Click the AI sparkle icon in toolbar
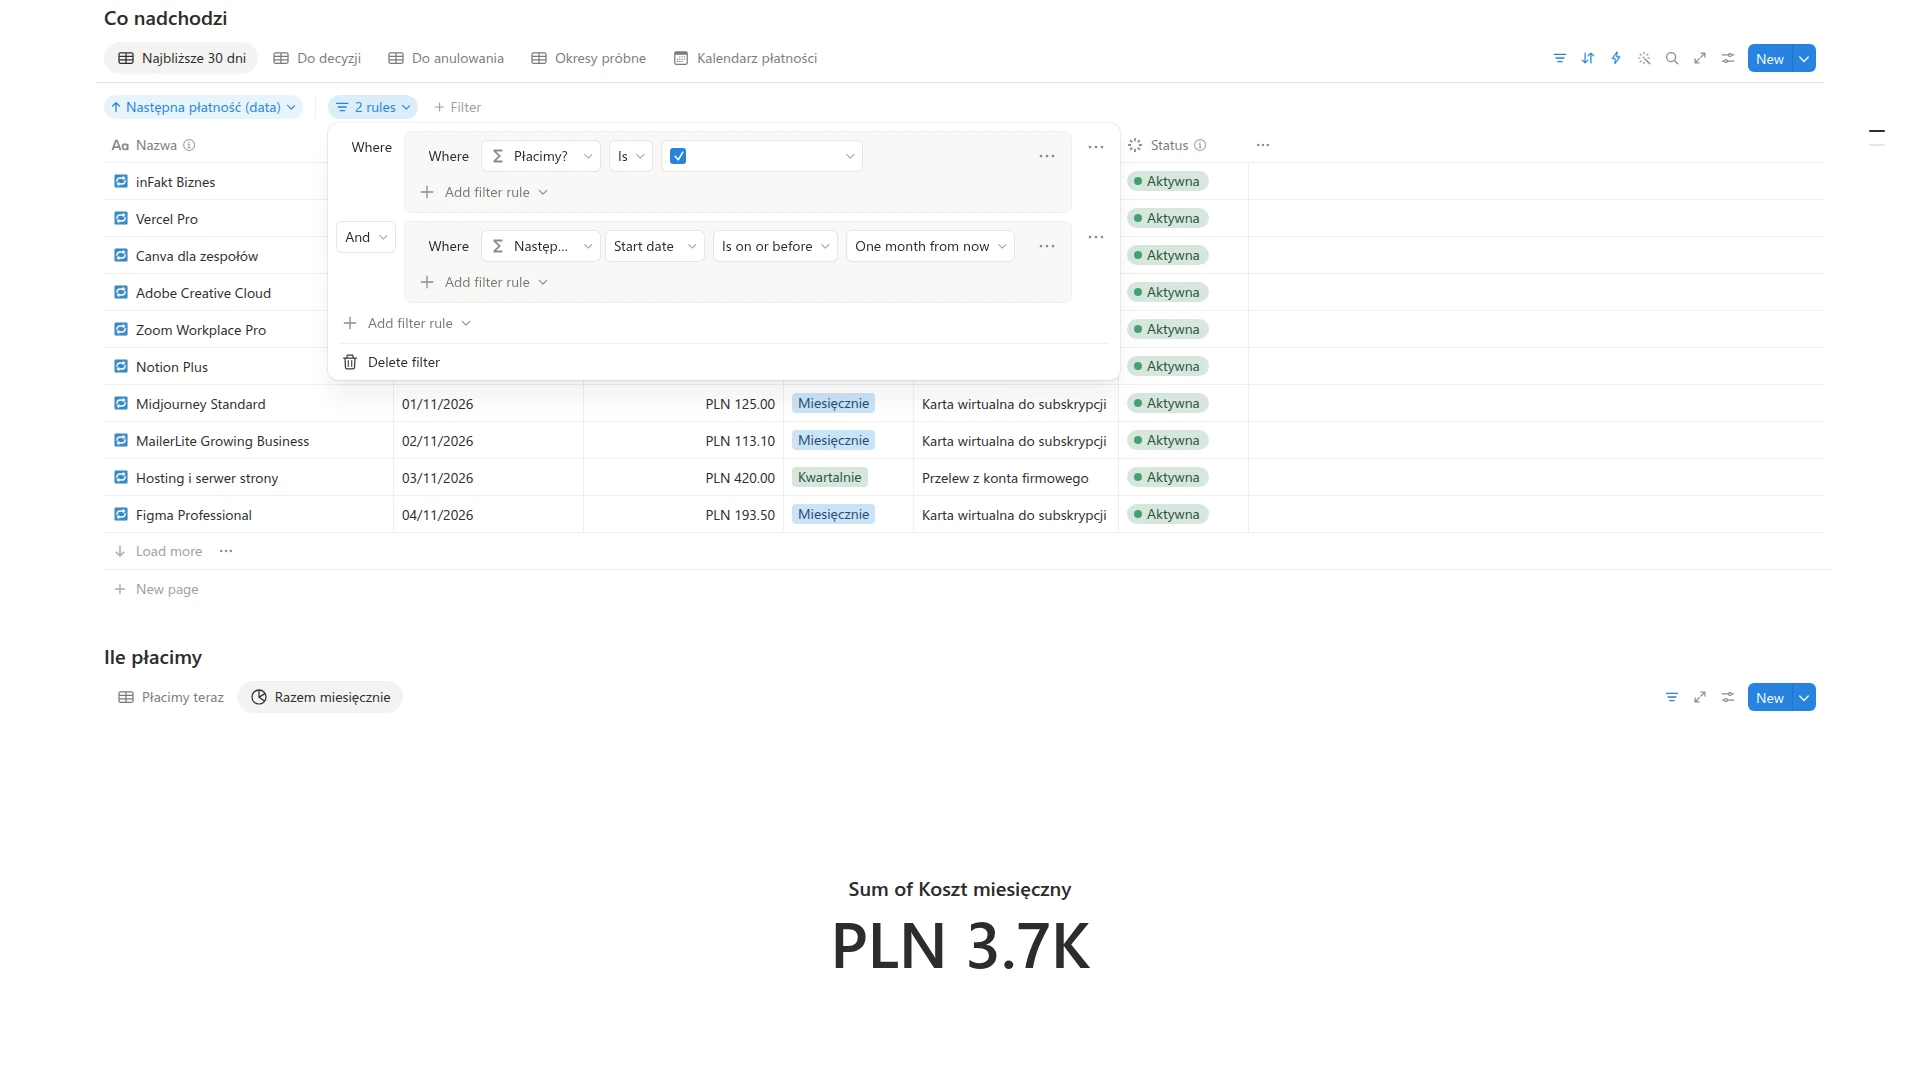Screen dimensions: 1920x1080 tap(1643, 58)
